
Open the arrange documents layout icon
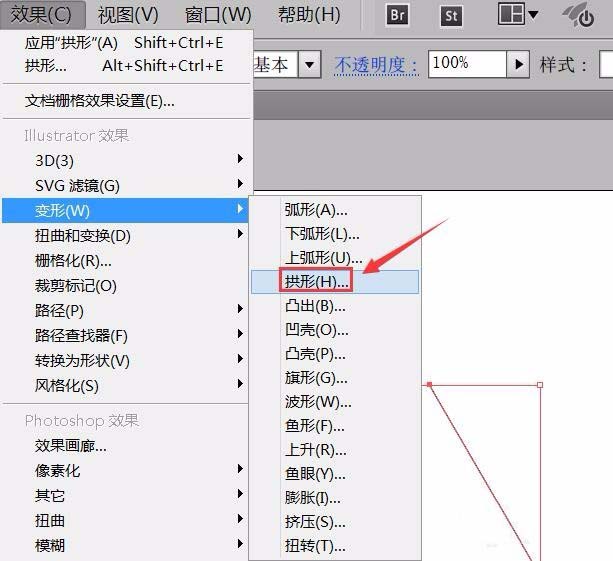[x=511, y=14]
